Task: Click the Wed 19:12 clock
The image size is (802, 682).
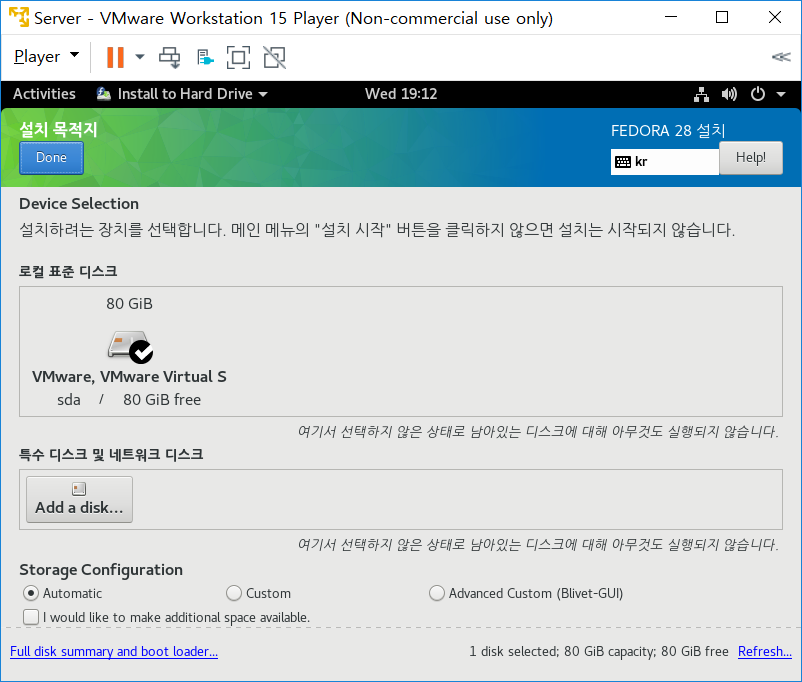Action: (401, 94)
